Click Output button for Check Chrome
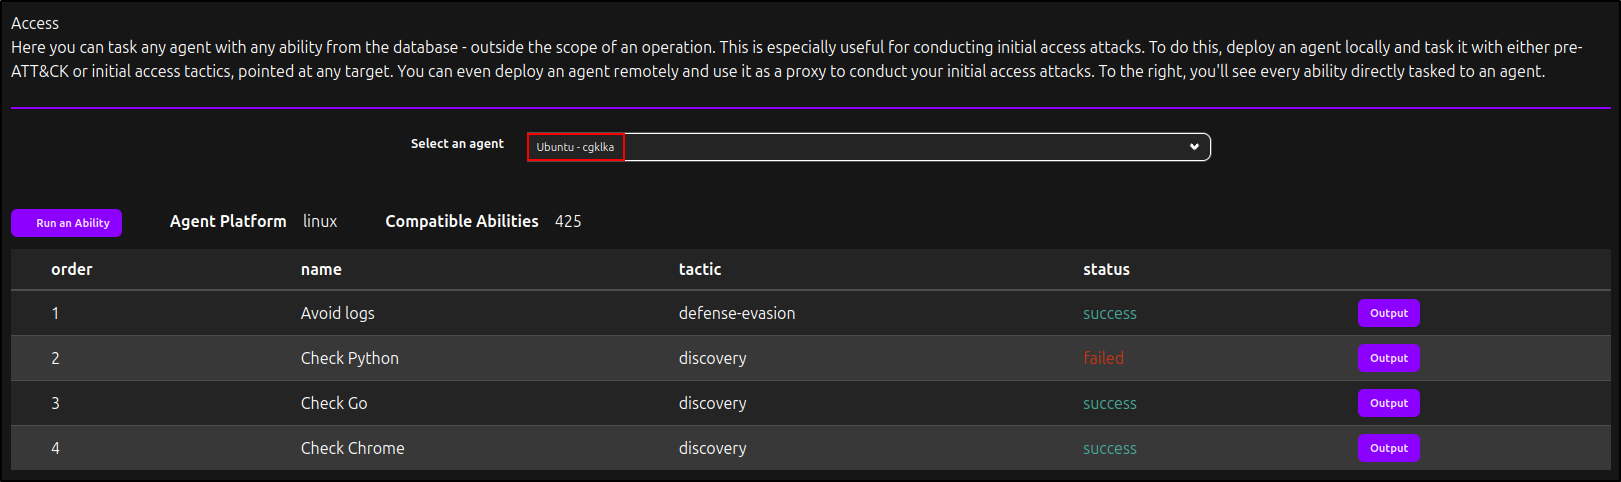The height and width of the screenshot is (482, 1621). click(x=1388, y=448)
